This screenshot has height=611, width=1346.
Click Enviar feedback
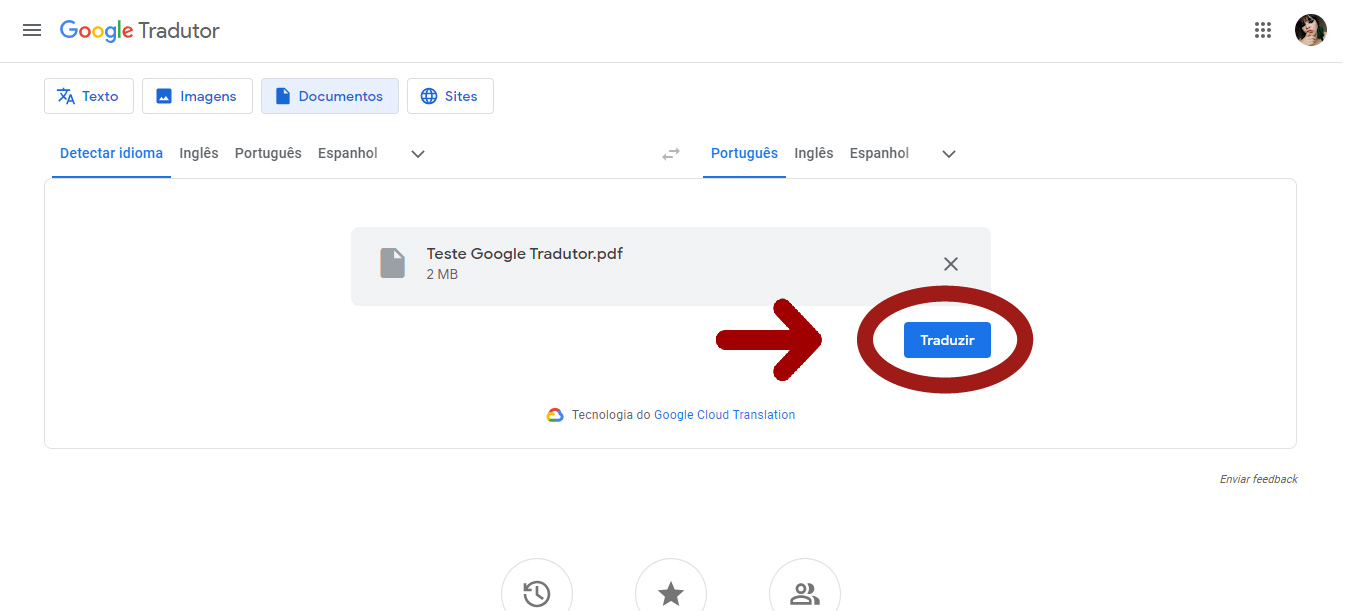tap(1258, 478)
